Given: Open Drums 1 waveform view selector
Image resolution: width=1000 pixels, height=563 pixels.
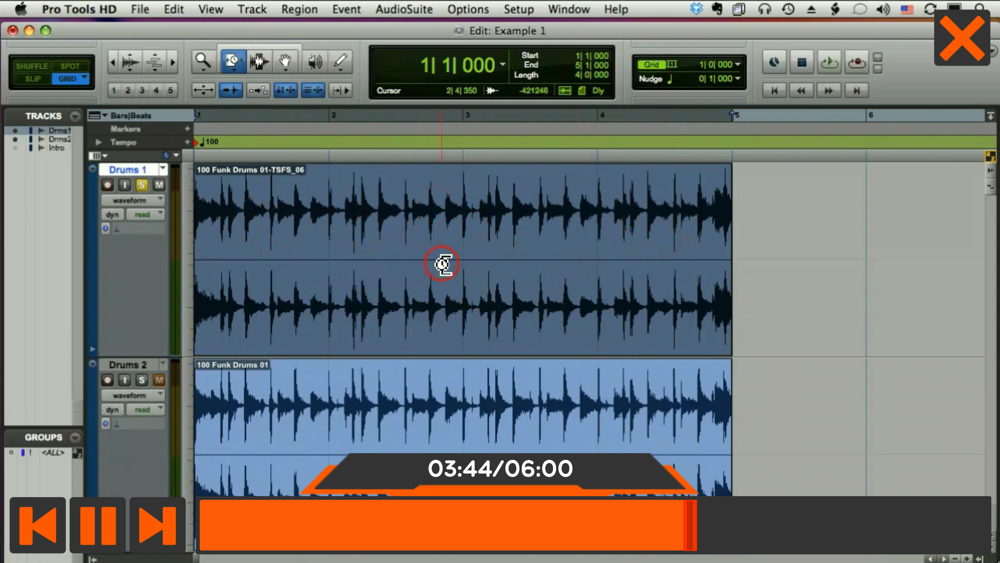Looking at the screenshot, I should click(x=133, y=200).
